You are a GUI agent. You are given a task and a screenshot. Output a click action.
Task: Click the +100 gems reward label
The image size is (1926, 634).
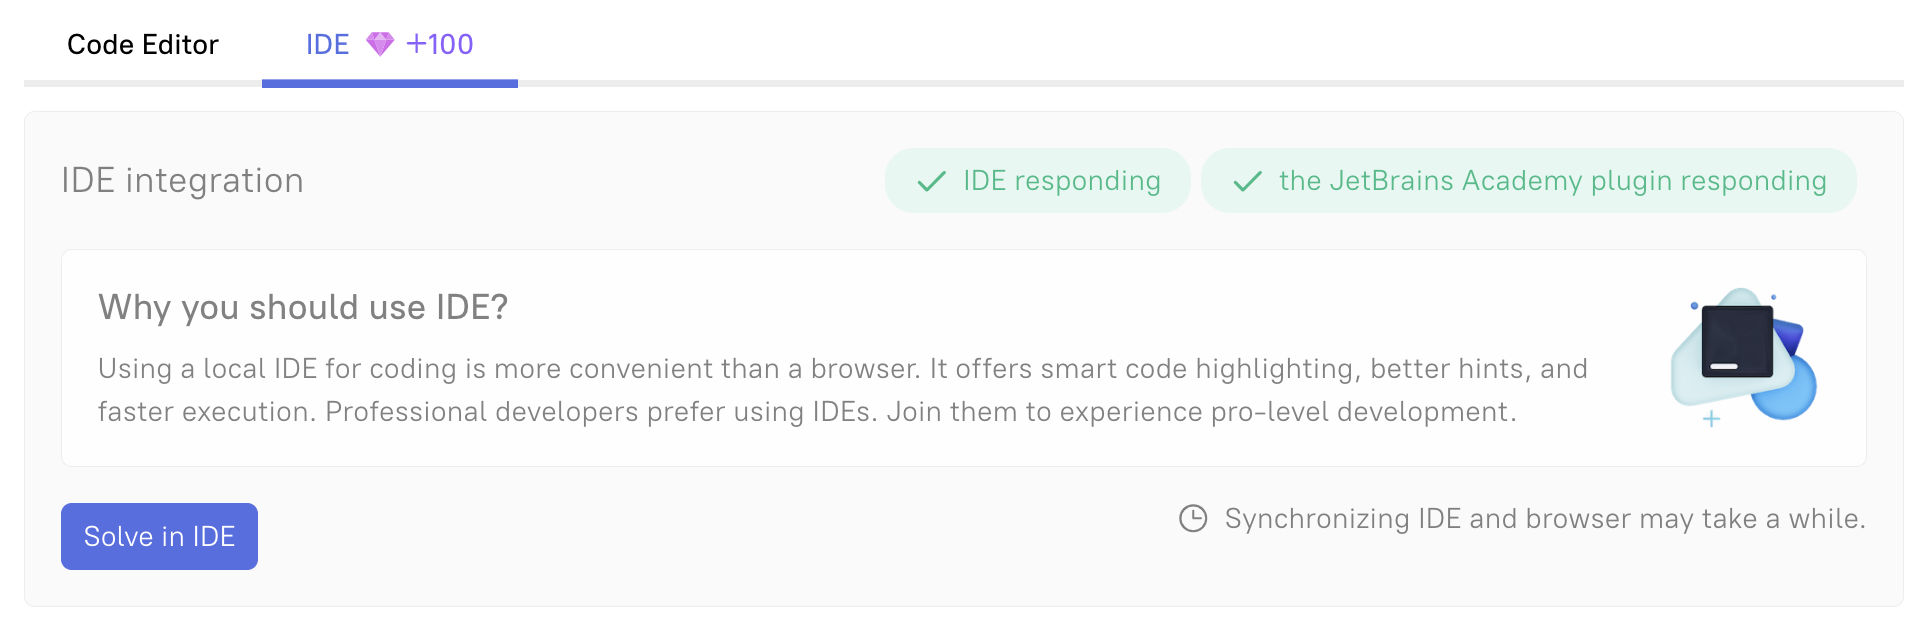tap(440, 45)
